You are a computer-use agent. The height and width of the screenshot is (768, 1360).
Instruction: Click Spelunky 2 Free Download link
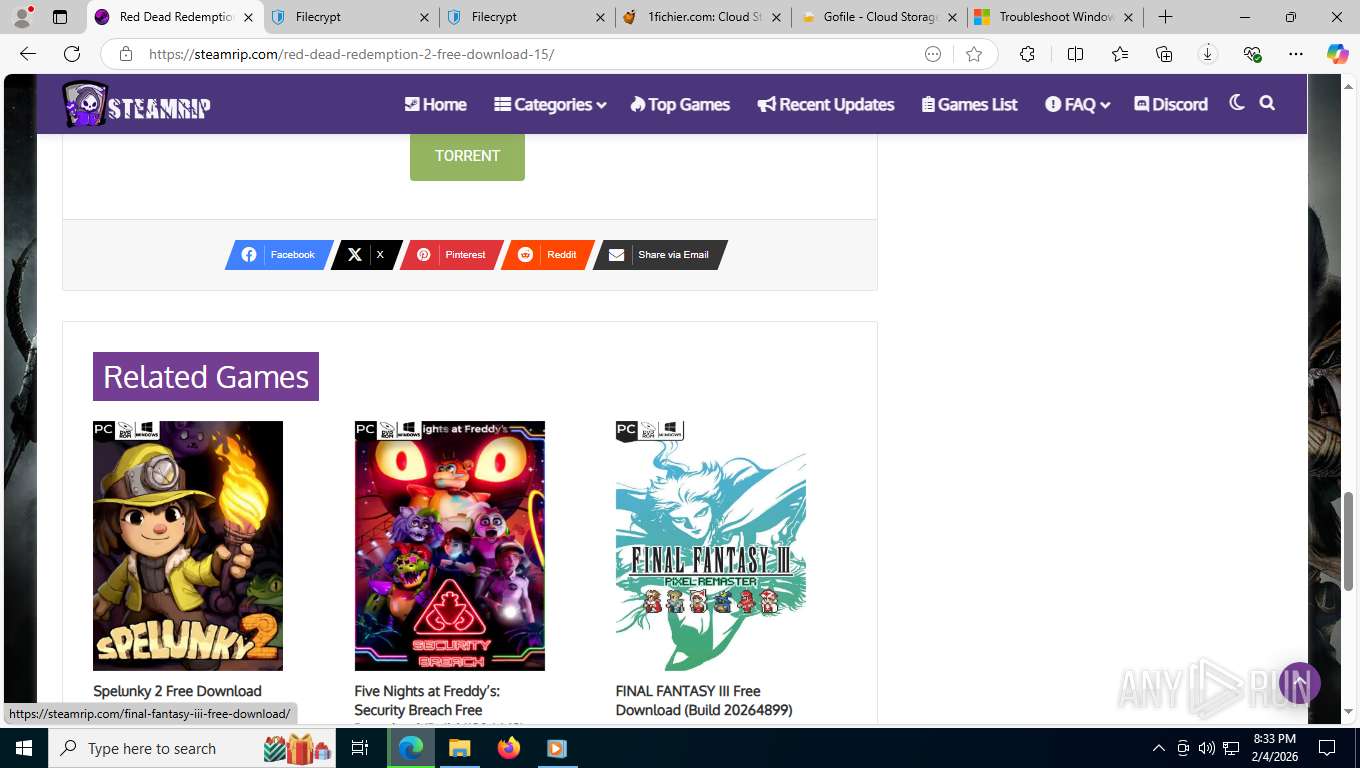coord(177,691)
